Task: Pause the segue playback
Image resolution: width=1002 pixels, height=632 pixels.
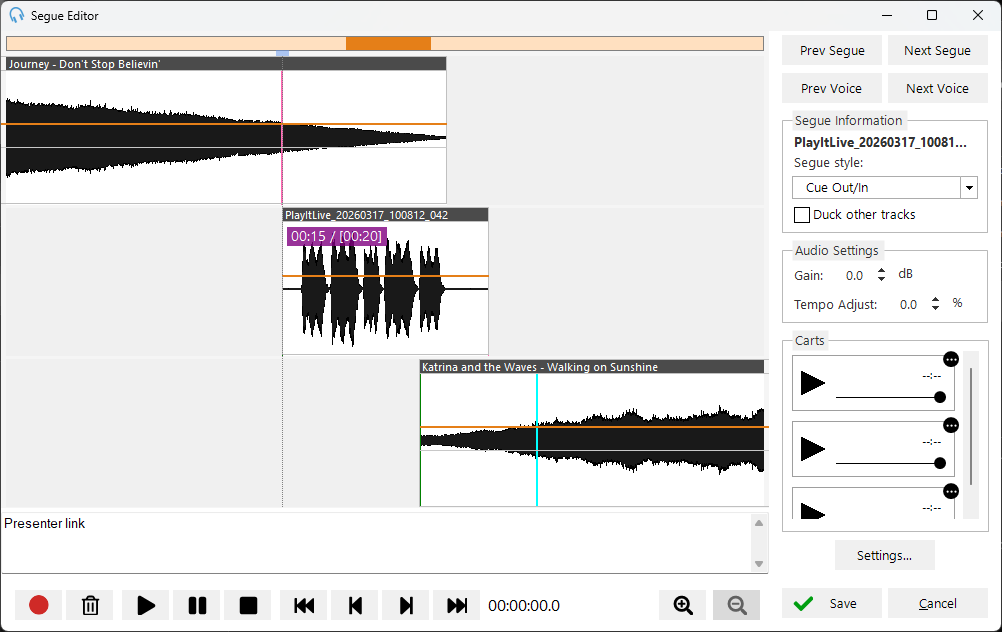Action: click(197, 605)
